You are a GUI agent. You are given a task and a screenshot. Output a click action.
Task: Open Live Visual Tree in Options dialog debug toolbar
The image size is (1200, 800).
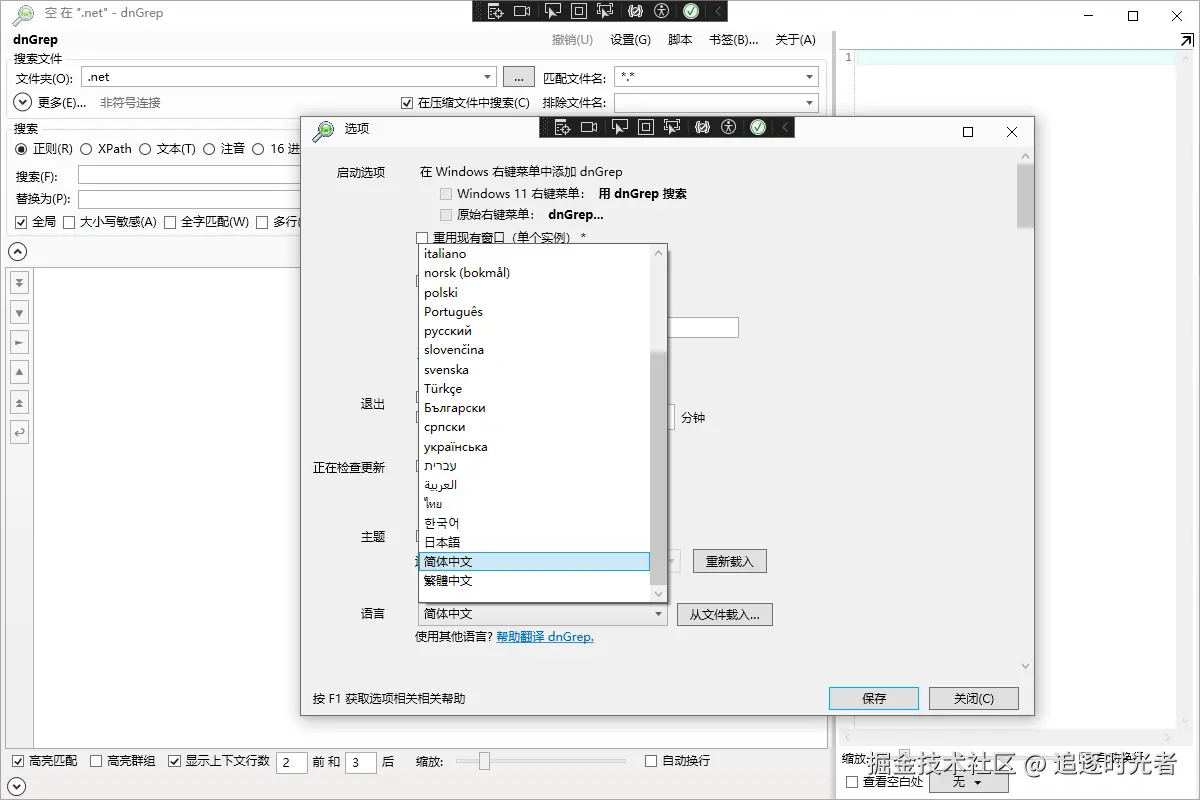pos(561,127)
